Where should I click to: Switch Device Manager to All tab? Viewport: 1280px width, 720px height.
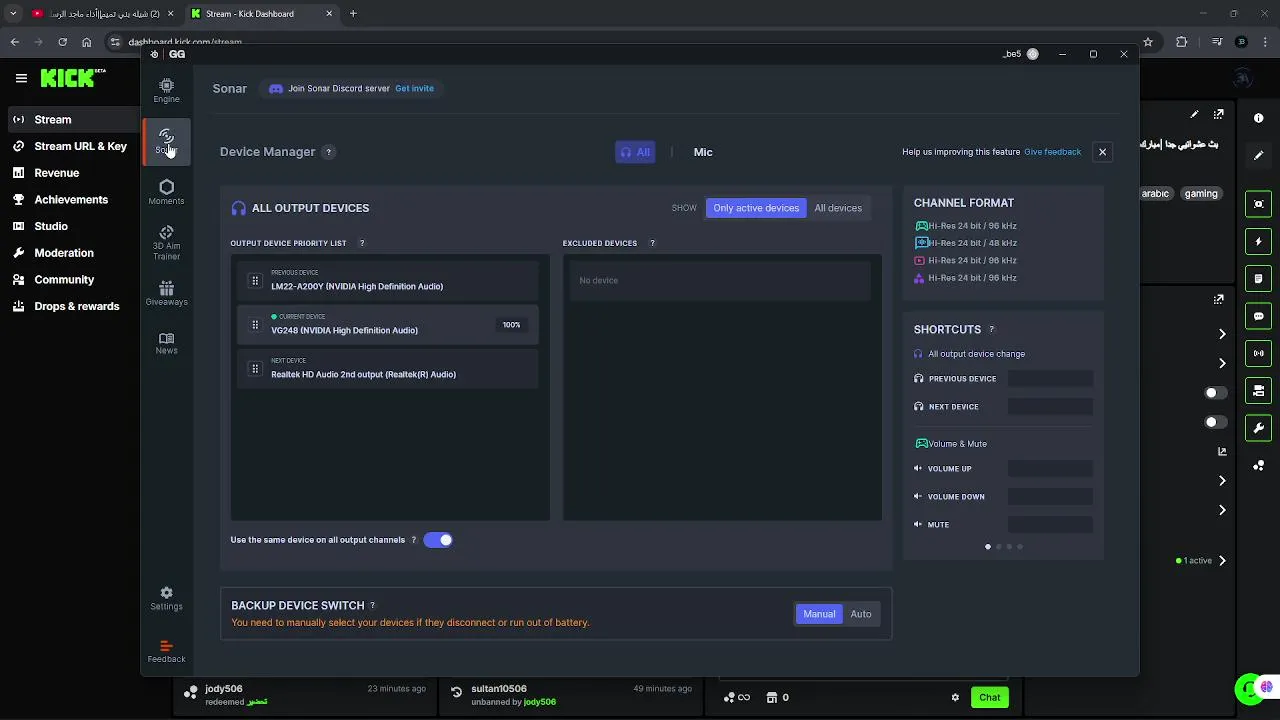click(635, 152)
